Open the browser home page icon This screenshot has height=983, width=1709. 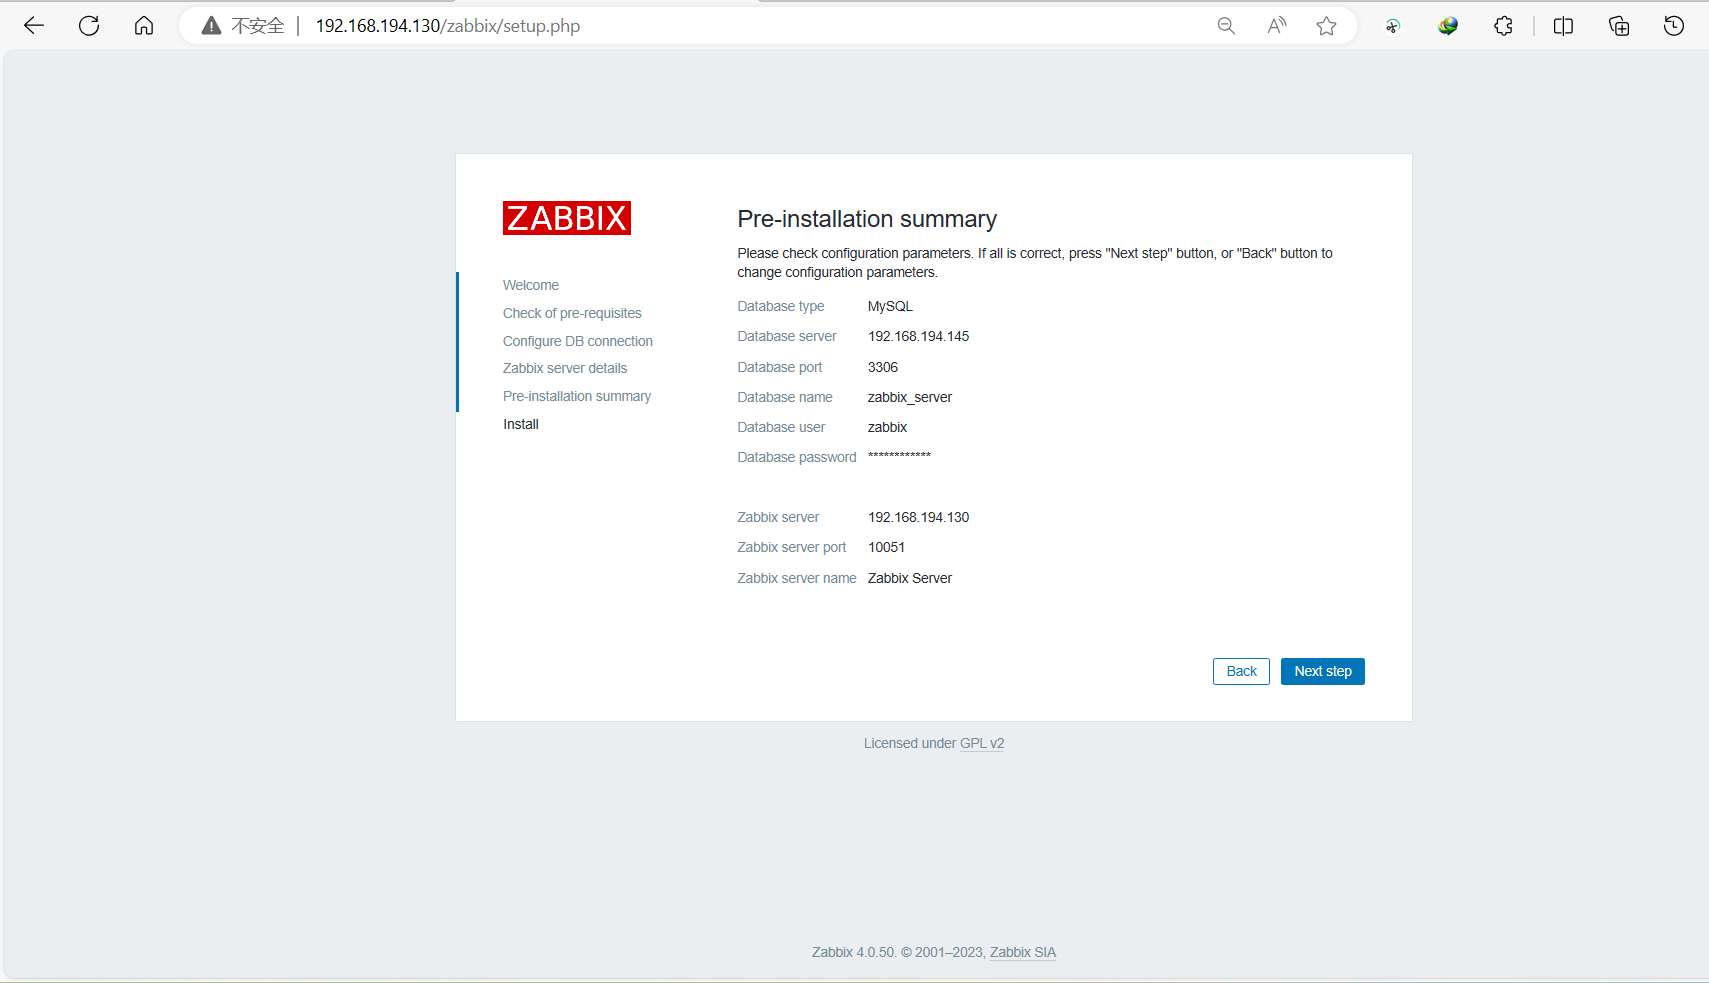tap(144, 26)
